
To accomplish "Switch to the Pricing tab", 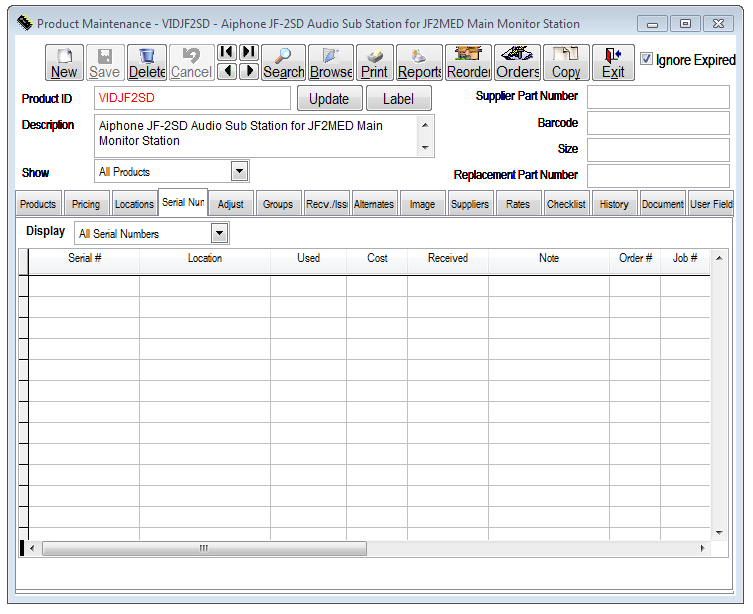I will click(x=86, y=204).
